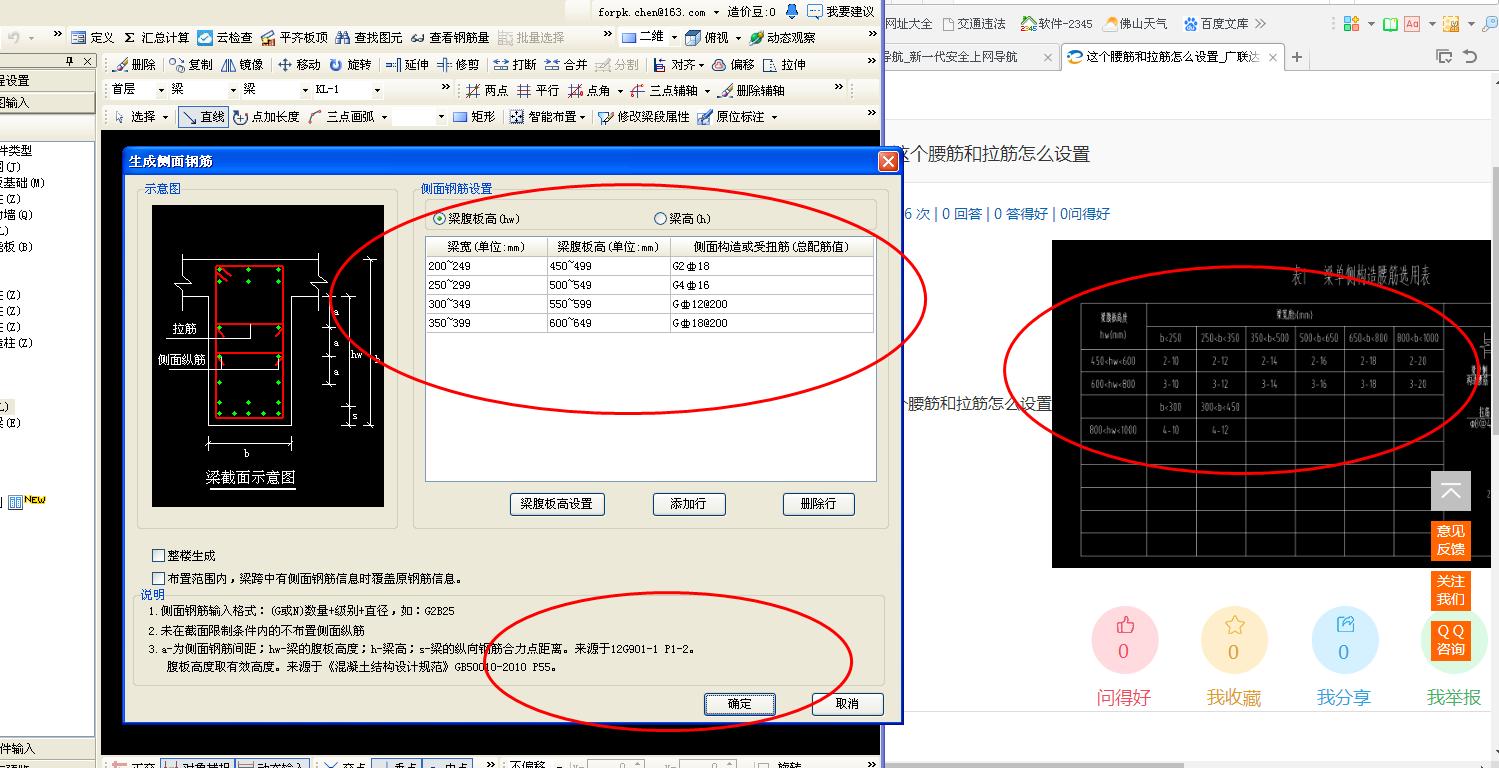Open a new browser tab
Image resolution: width=1499 pixels, height=768 pixels.
1297,57
